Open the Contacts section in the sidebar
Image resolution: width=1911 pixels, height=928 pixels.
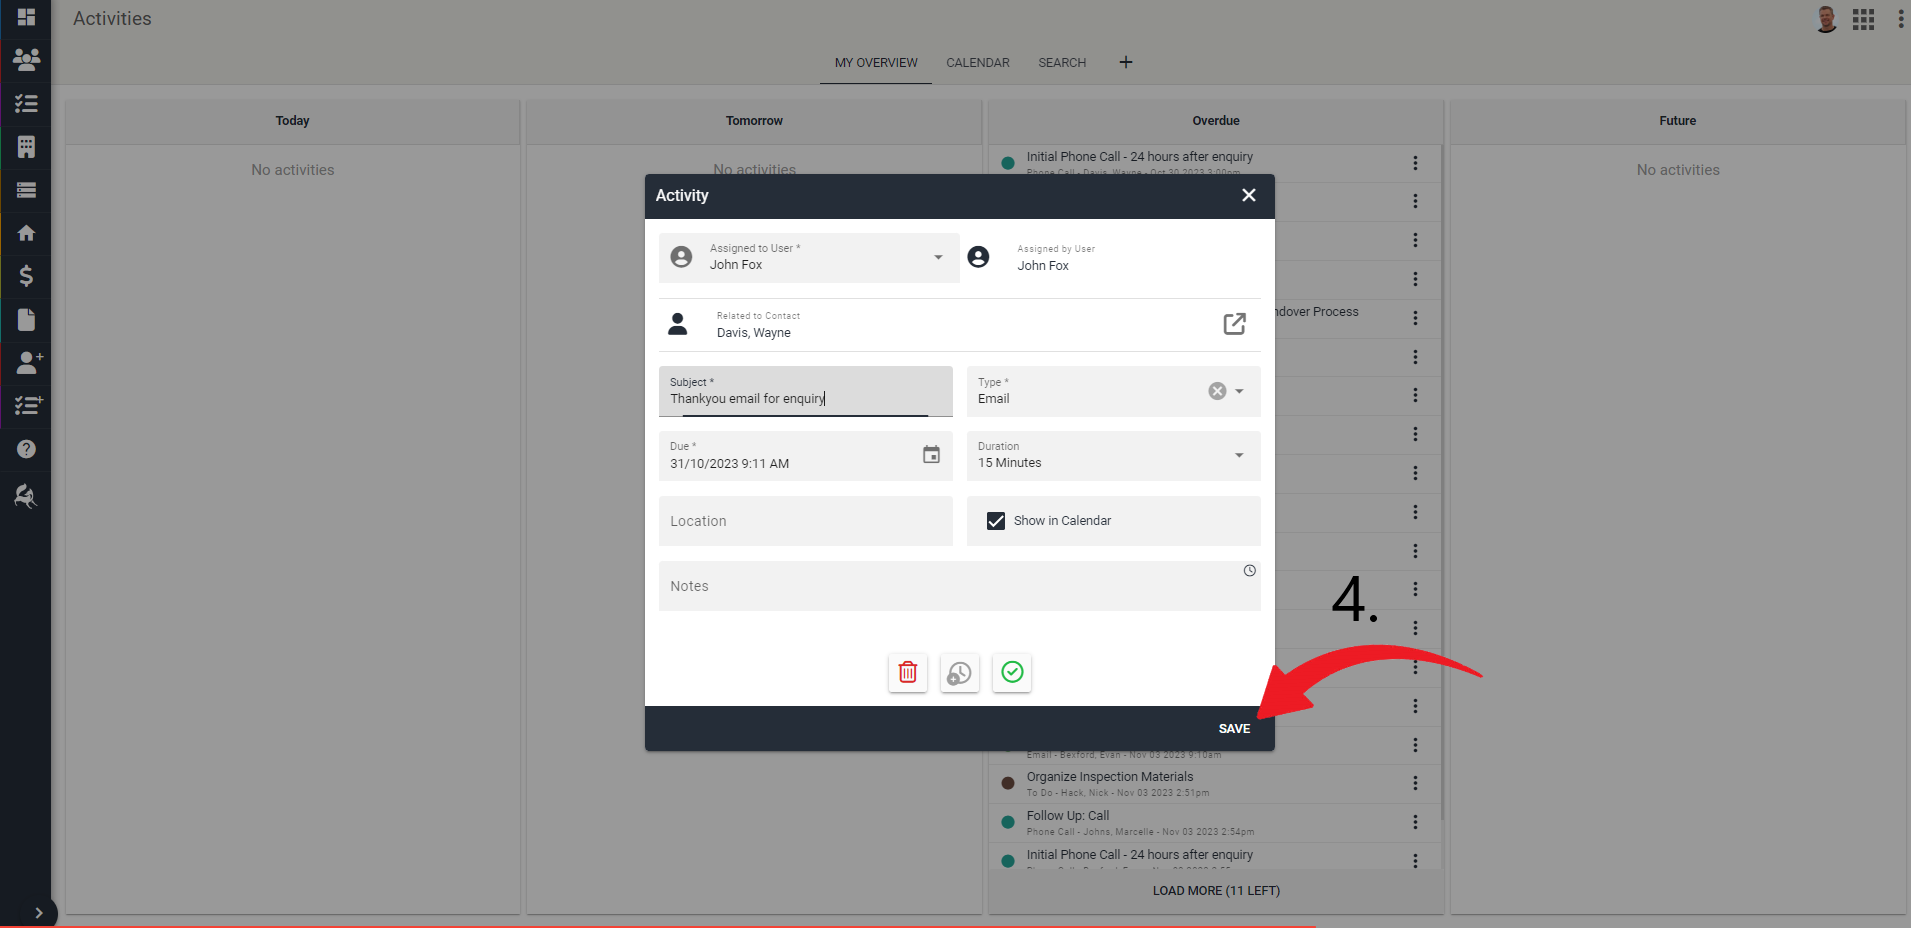click(25, 60)
